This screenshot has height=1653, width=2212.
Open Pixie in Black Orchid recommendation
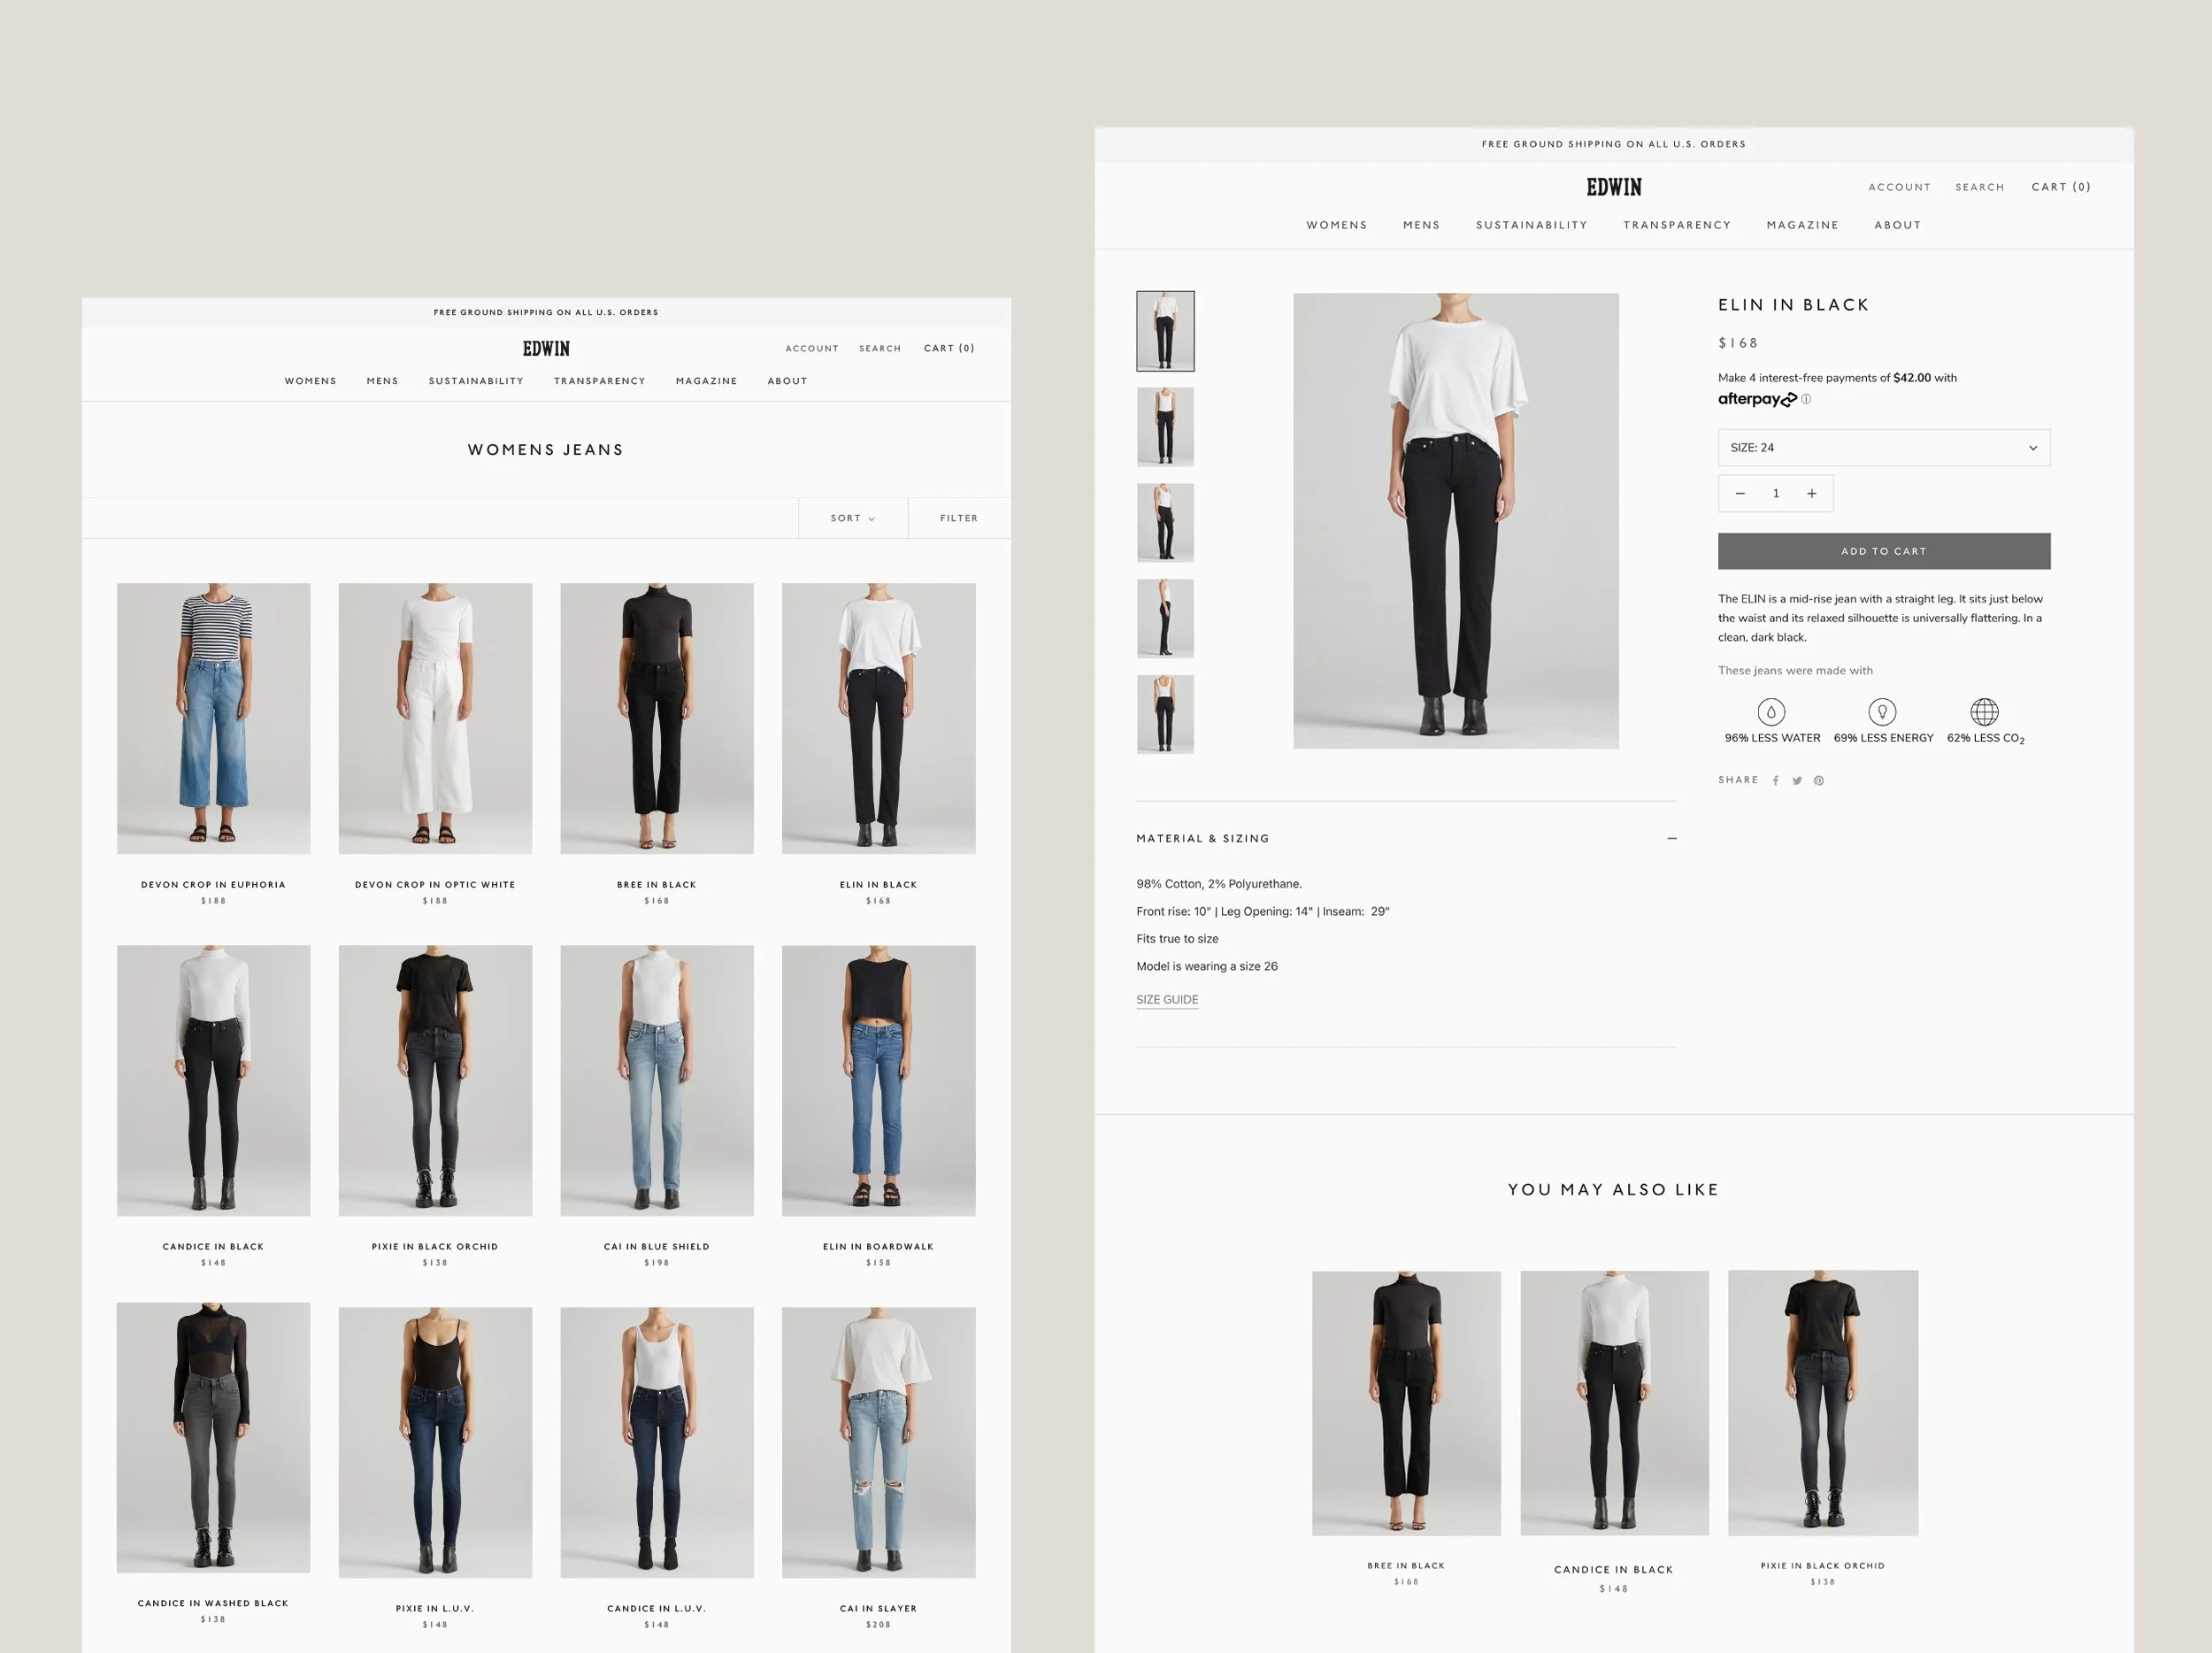coord(1822,1403)
